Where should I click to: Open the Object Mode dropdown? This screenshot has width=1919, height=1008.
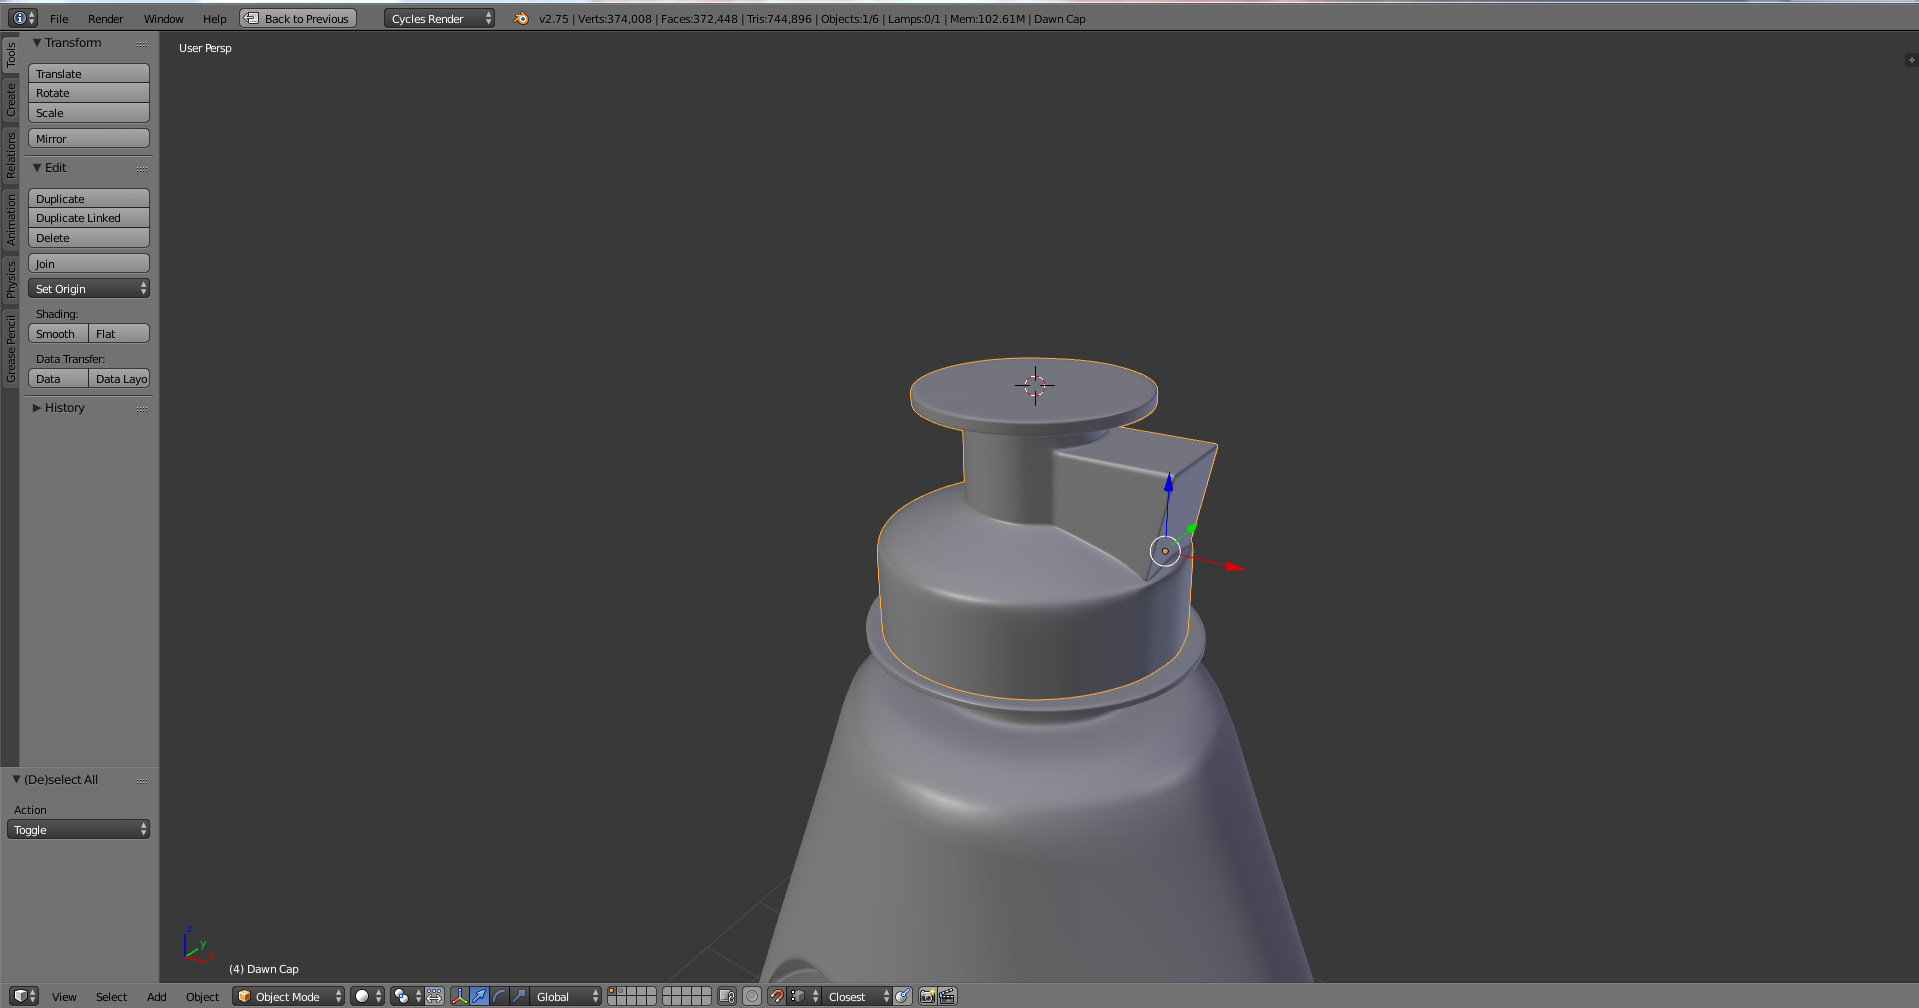[288, 996]
